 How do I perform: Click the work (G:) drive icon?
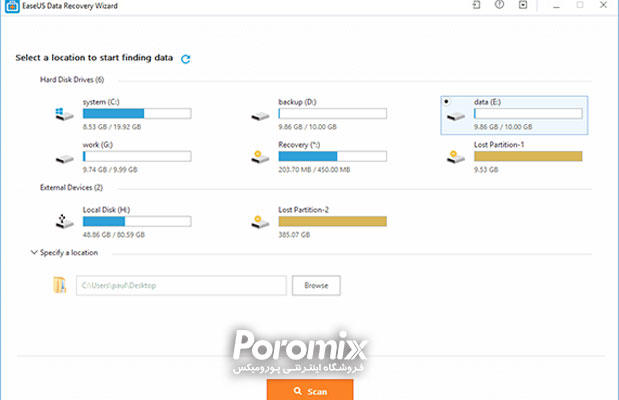65,158
